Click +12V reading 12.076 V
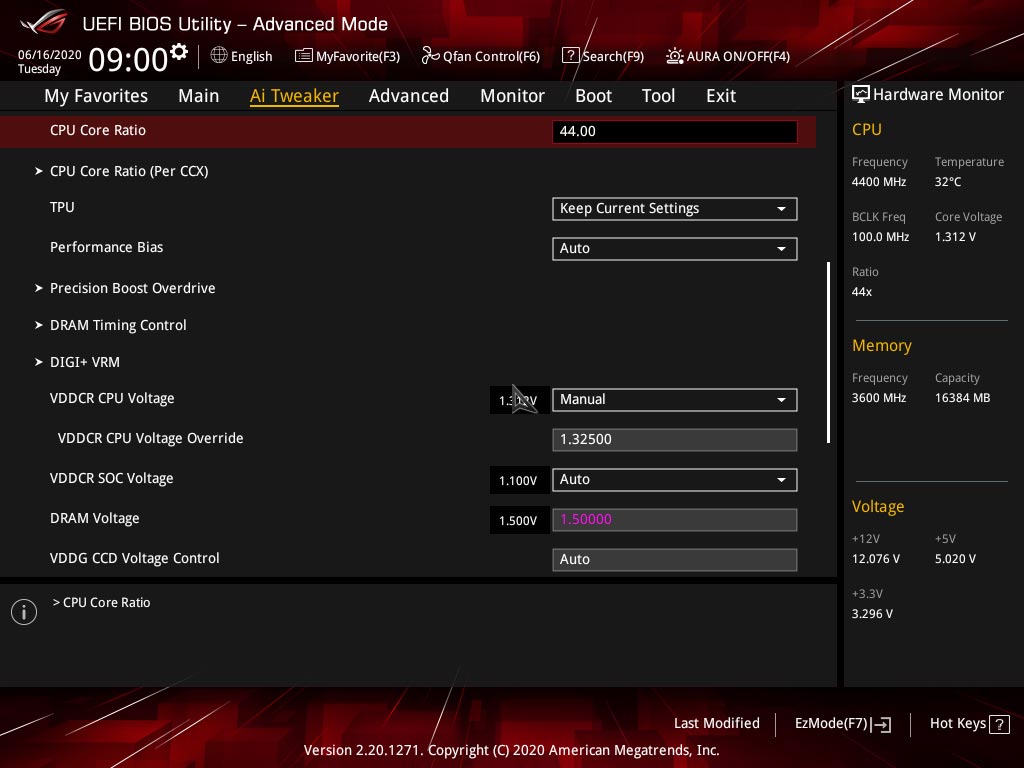The width and height of the screenshot is (1024, 768). click(x=876, y=558)
